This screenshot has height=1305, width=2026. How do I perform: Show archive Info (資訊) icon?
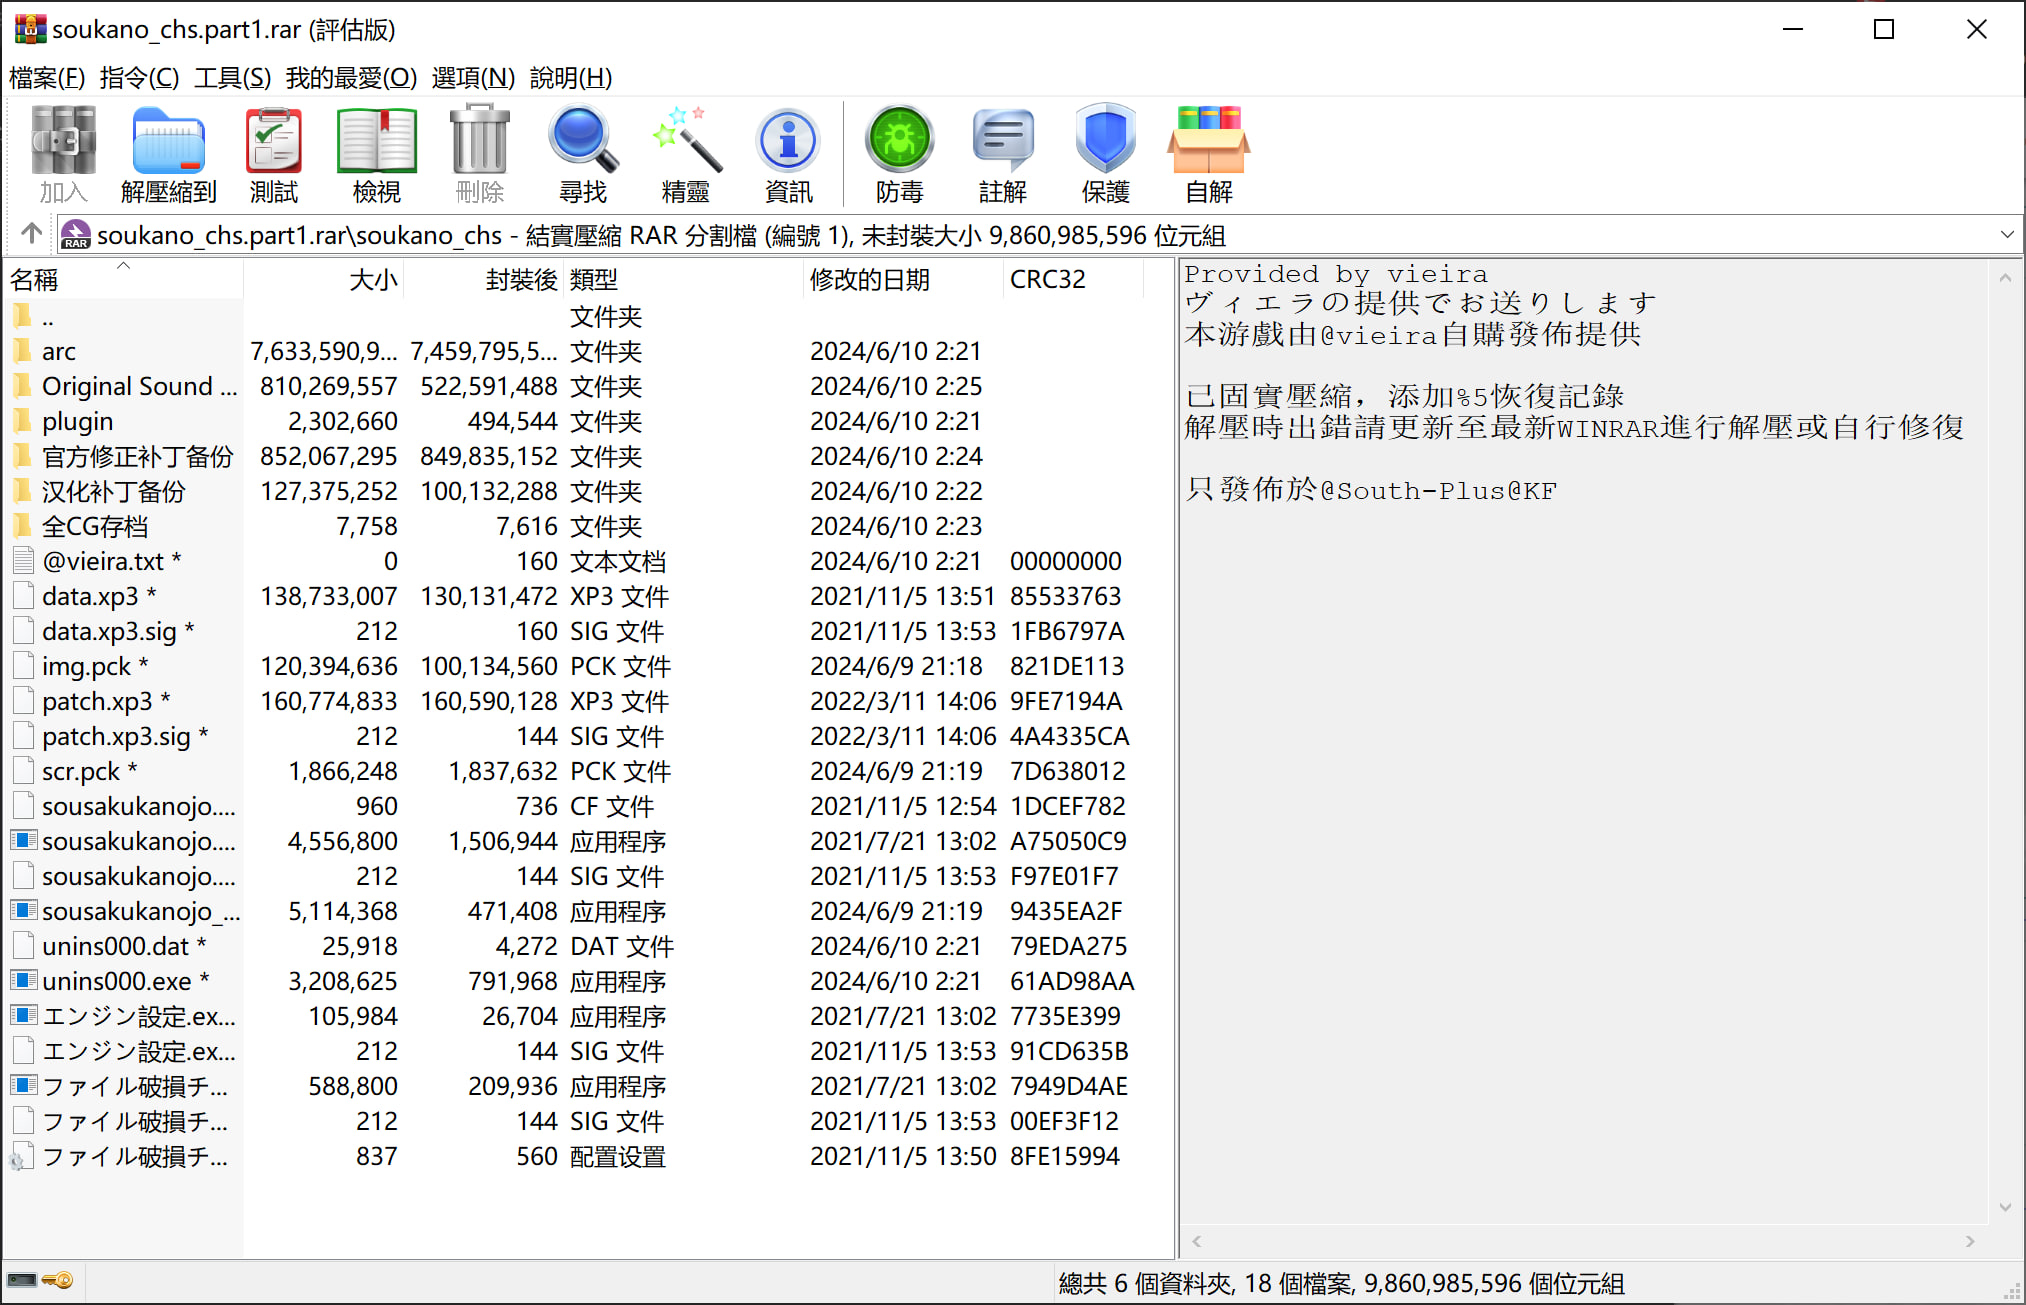788,153
